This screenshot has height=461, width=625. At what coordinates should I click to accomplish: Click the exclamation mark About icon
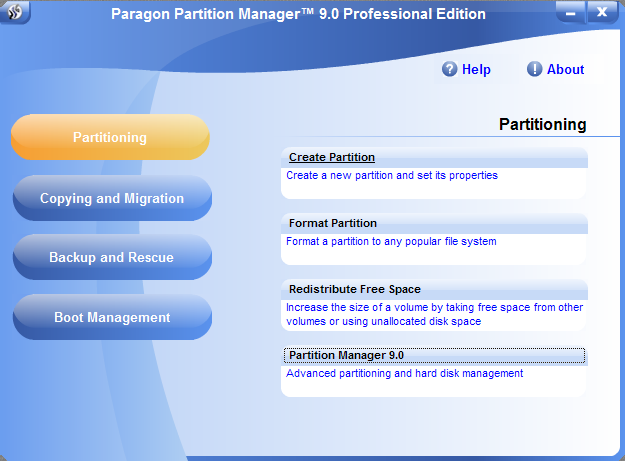[535, 69]
